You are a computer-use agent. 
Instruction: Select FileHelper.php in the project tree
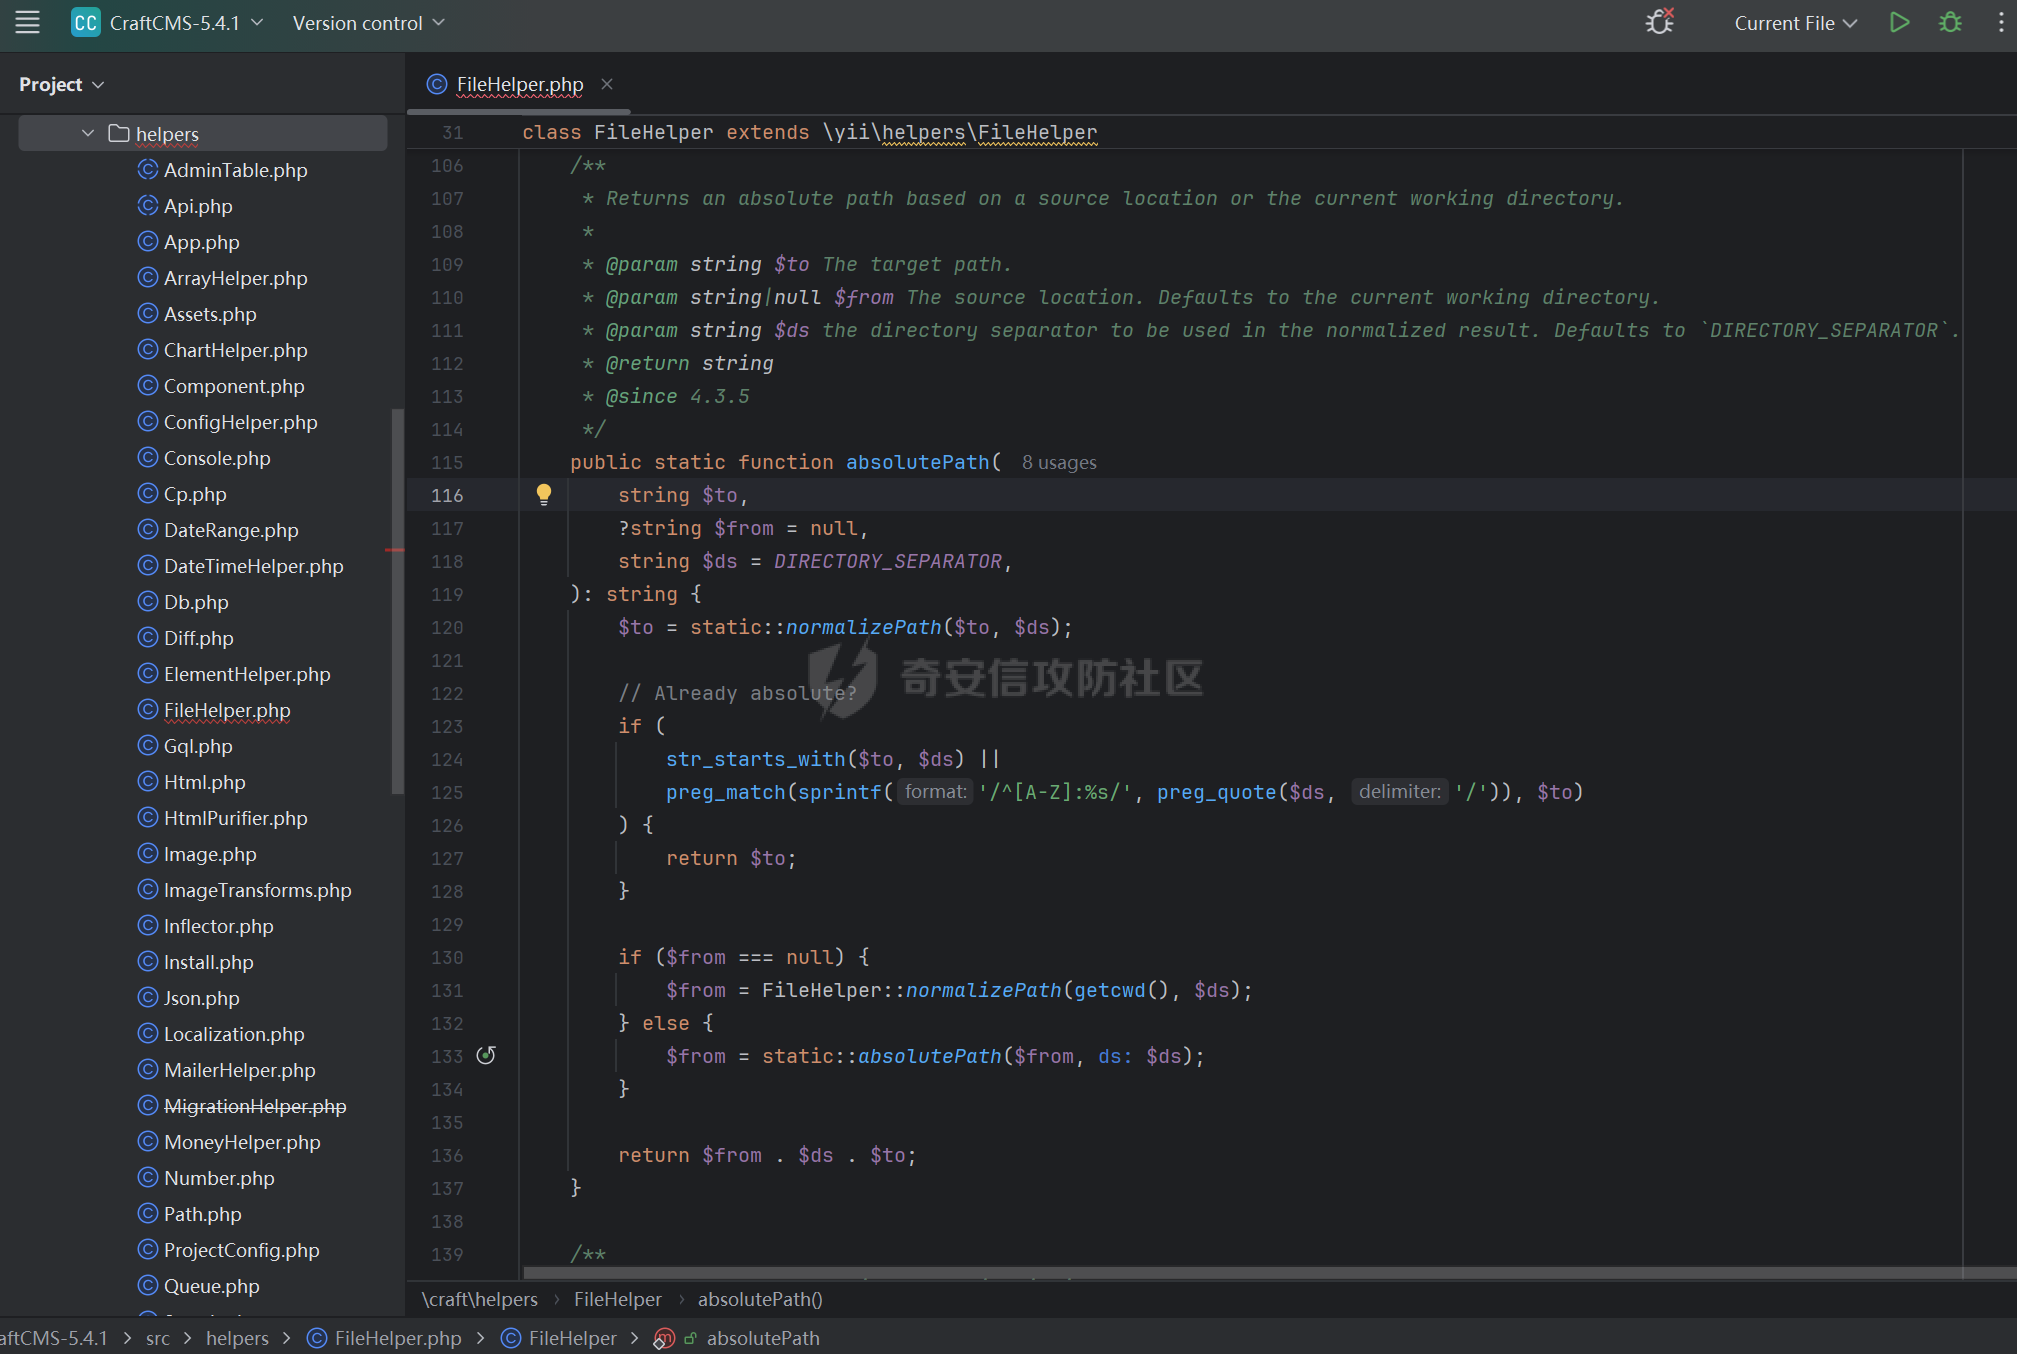pyautogui.click(x=227, y=710)
